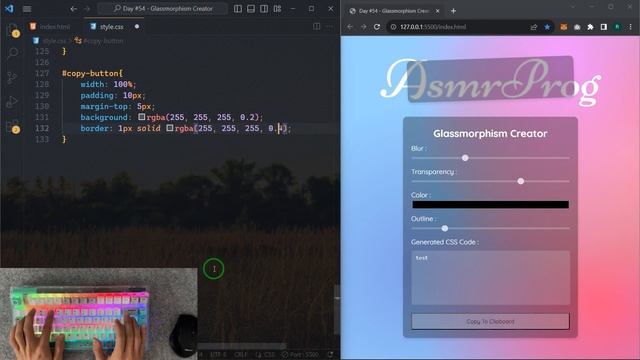Click the orange extension icon in the toolbar
Screen dimensions: 640x360
pos(564,27)
